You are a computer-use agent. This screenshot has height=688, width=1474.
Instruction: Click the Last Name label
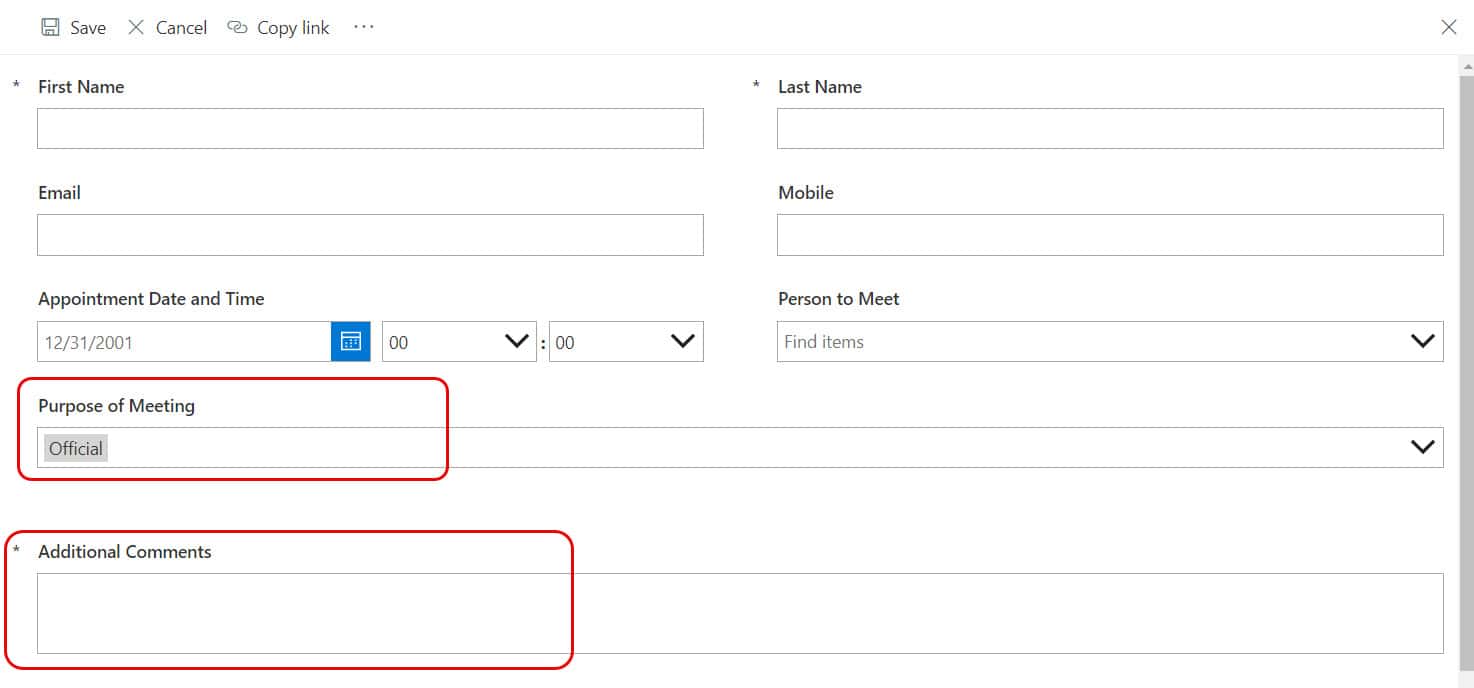click(x=820, y=87)
